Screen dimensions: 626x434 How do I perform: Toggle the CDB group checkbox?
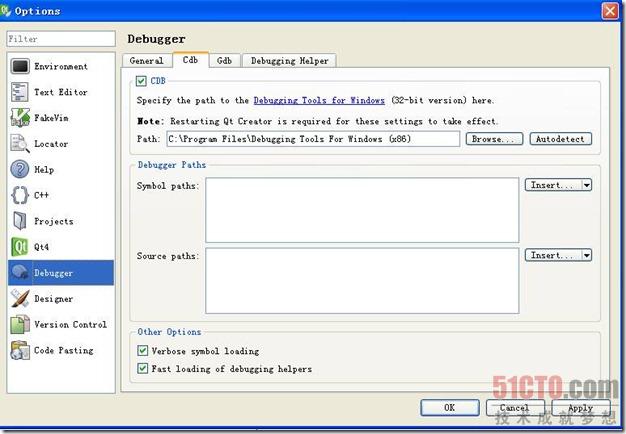141,81
